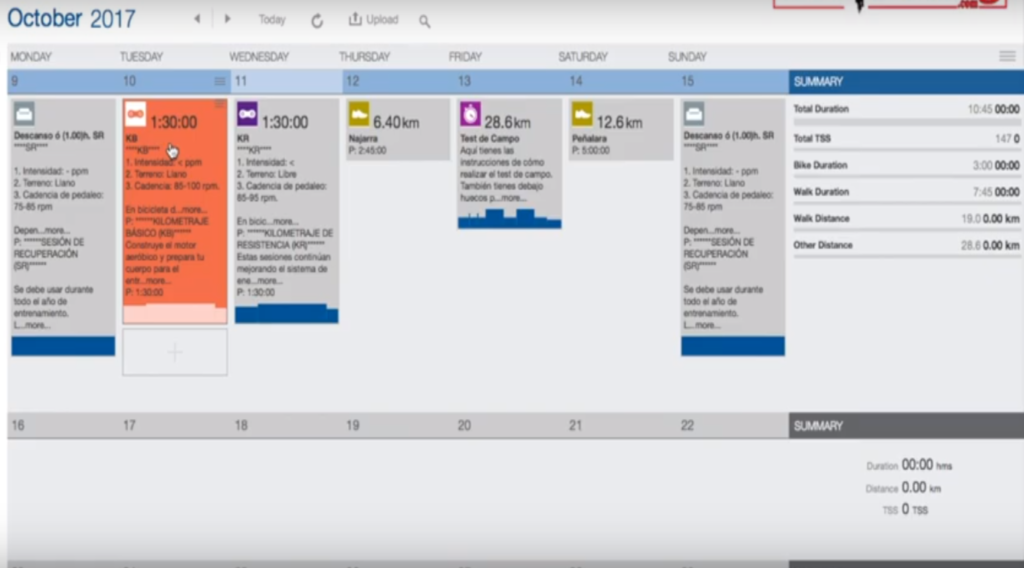This screenshot has width=1024, height=568.
Task: Click the Today button
Action: 272,20
